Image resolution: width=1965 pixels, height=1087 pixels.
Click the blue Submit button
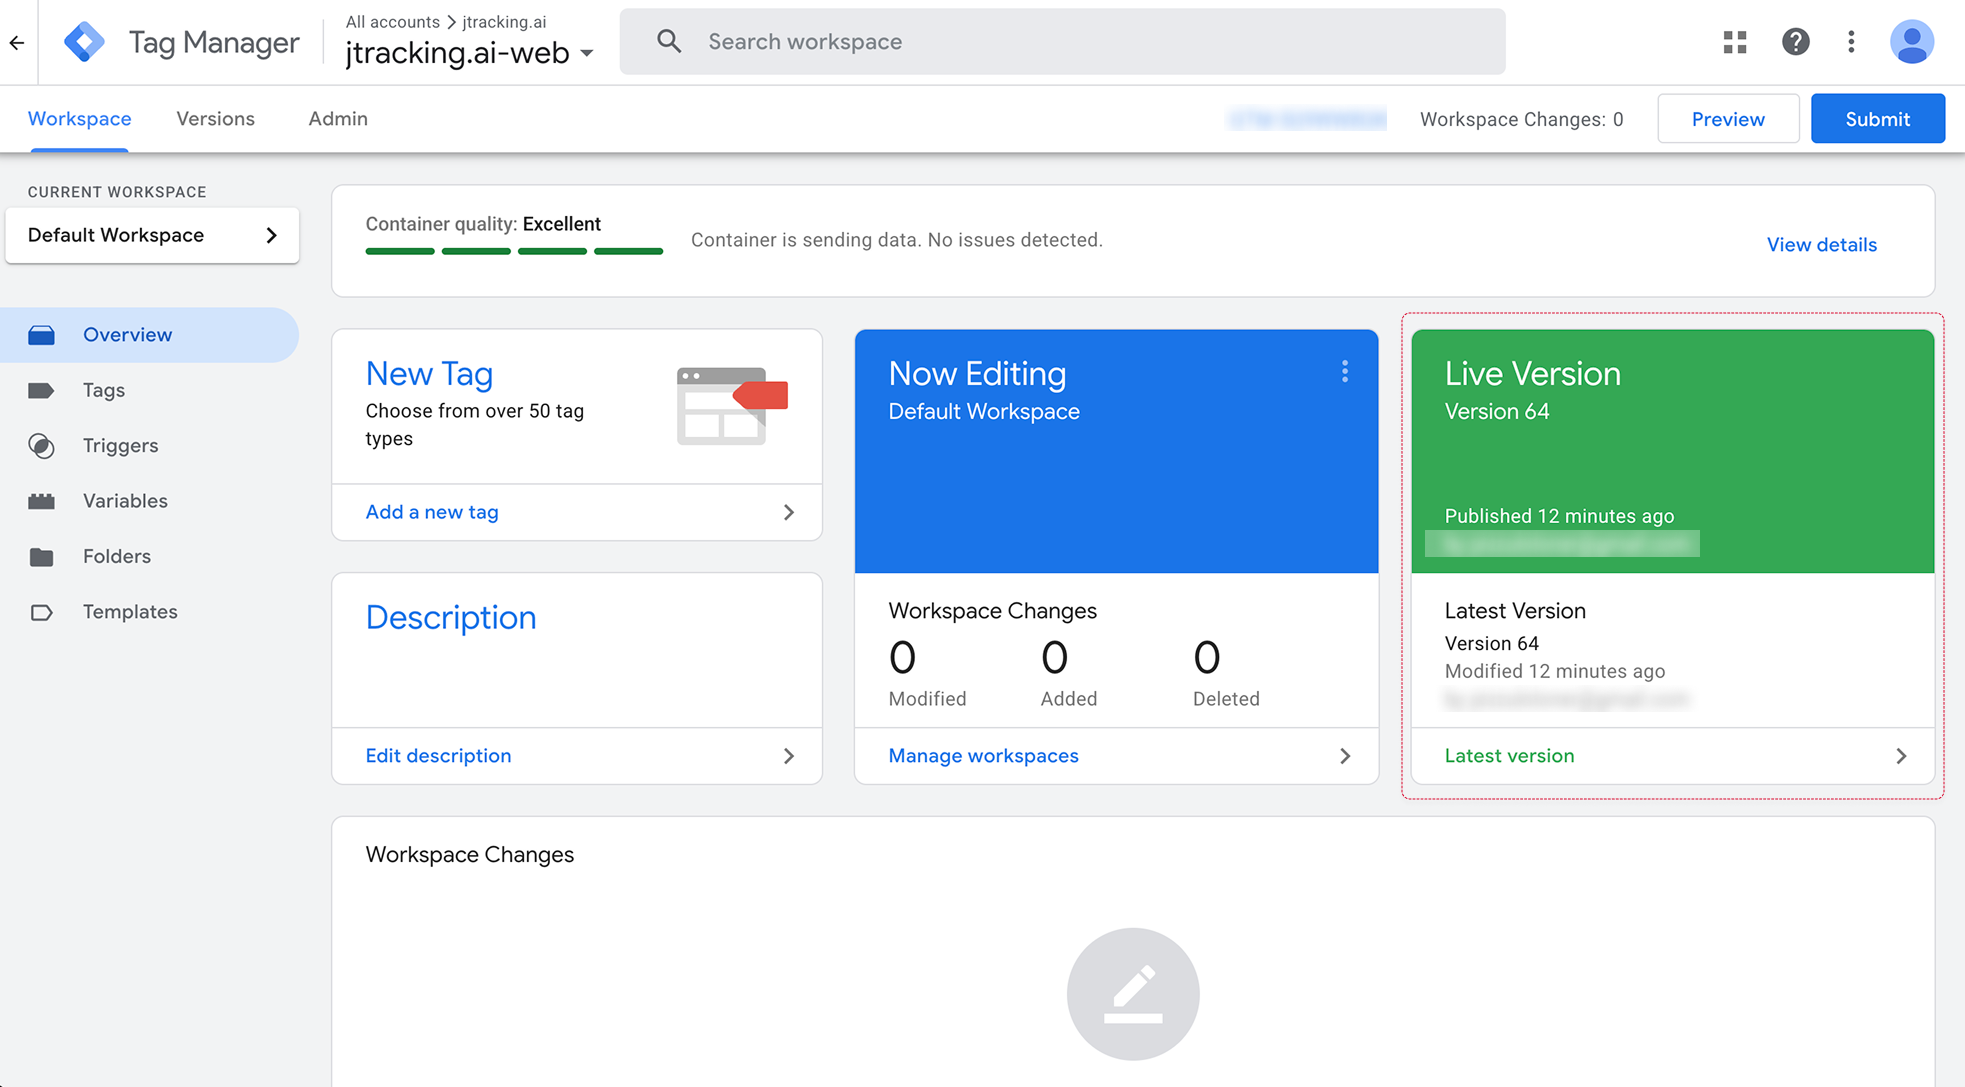click(1877, 119)
